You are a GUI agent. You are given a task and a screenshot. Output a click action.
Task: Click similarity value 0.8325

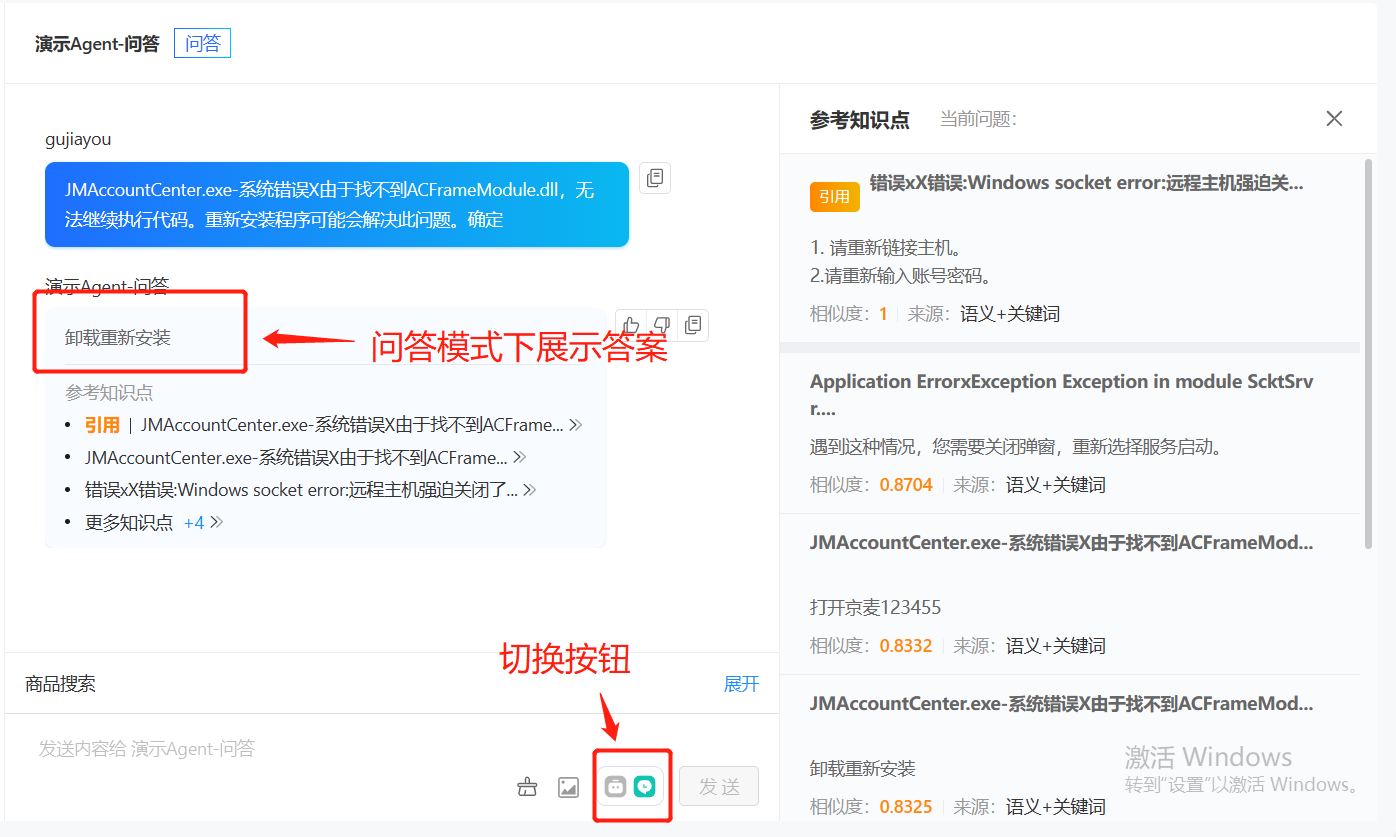coord(906,807)
